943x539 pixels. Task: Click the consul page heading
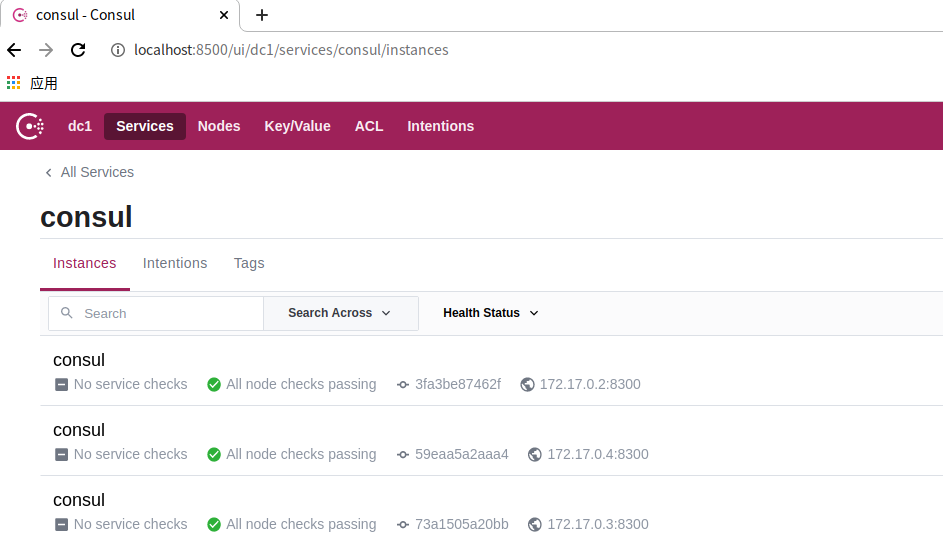tap(86, 217)
